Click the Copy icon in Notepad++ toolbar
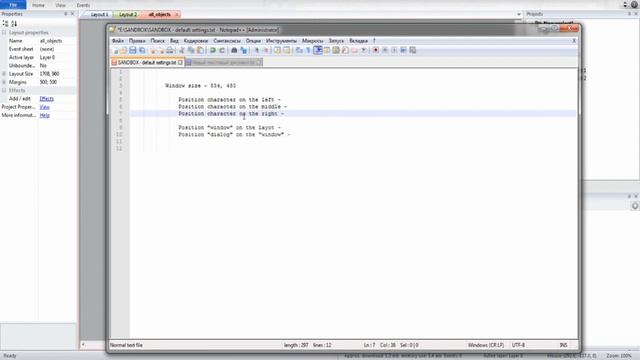The height and width of the screenshot is (360, 640). [191, 50]
